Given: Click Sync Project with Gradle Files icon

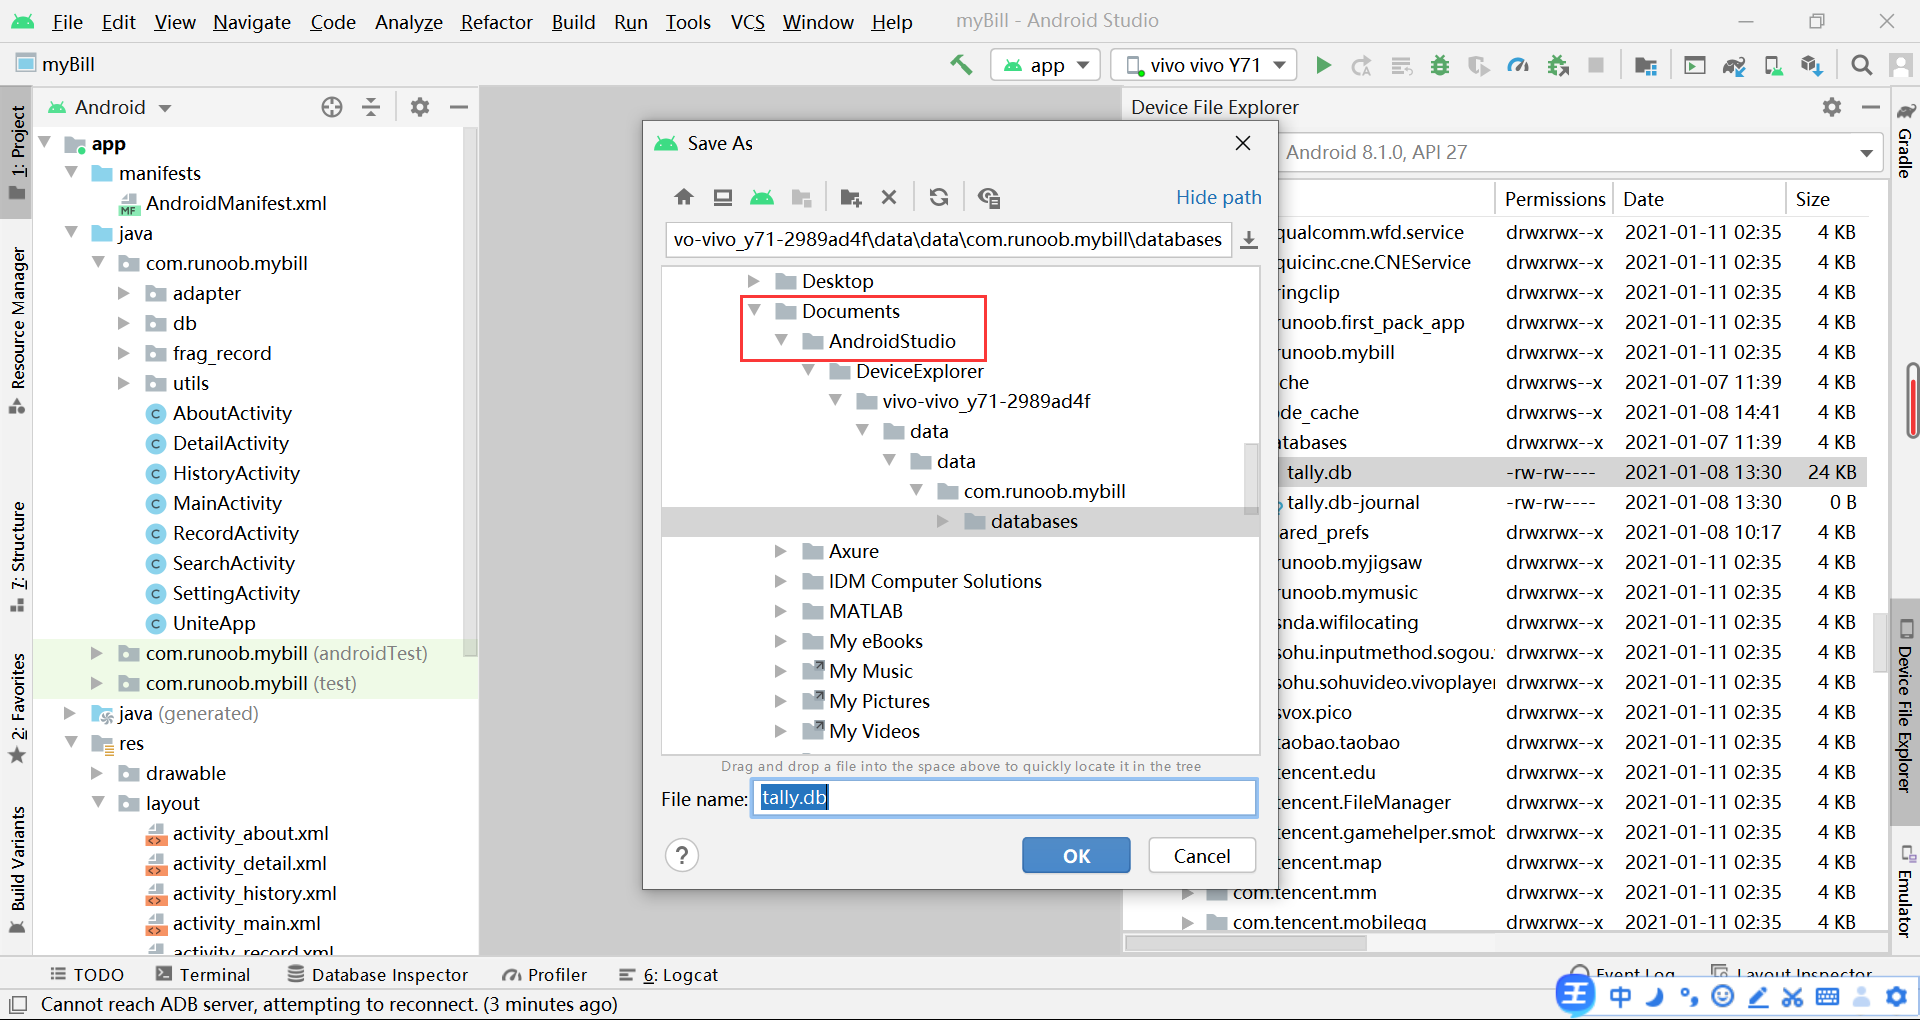Looking at the screenshot, I should [1734, 65].
